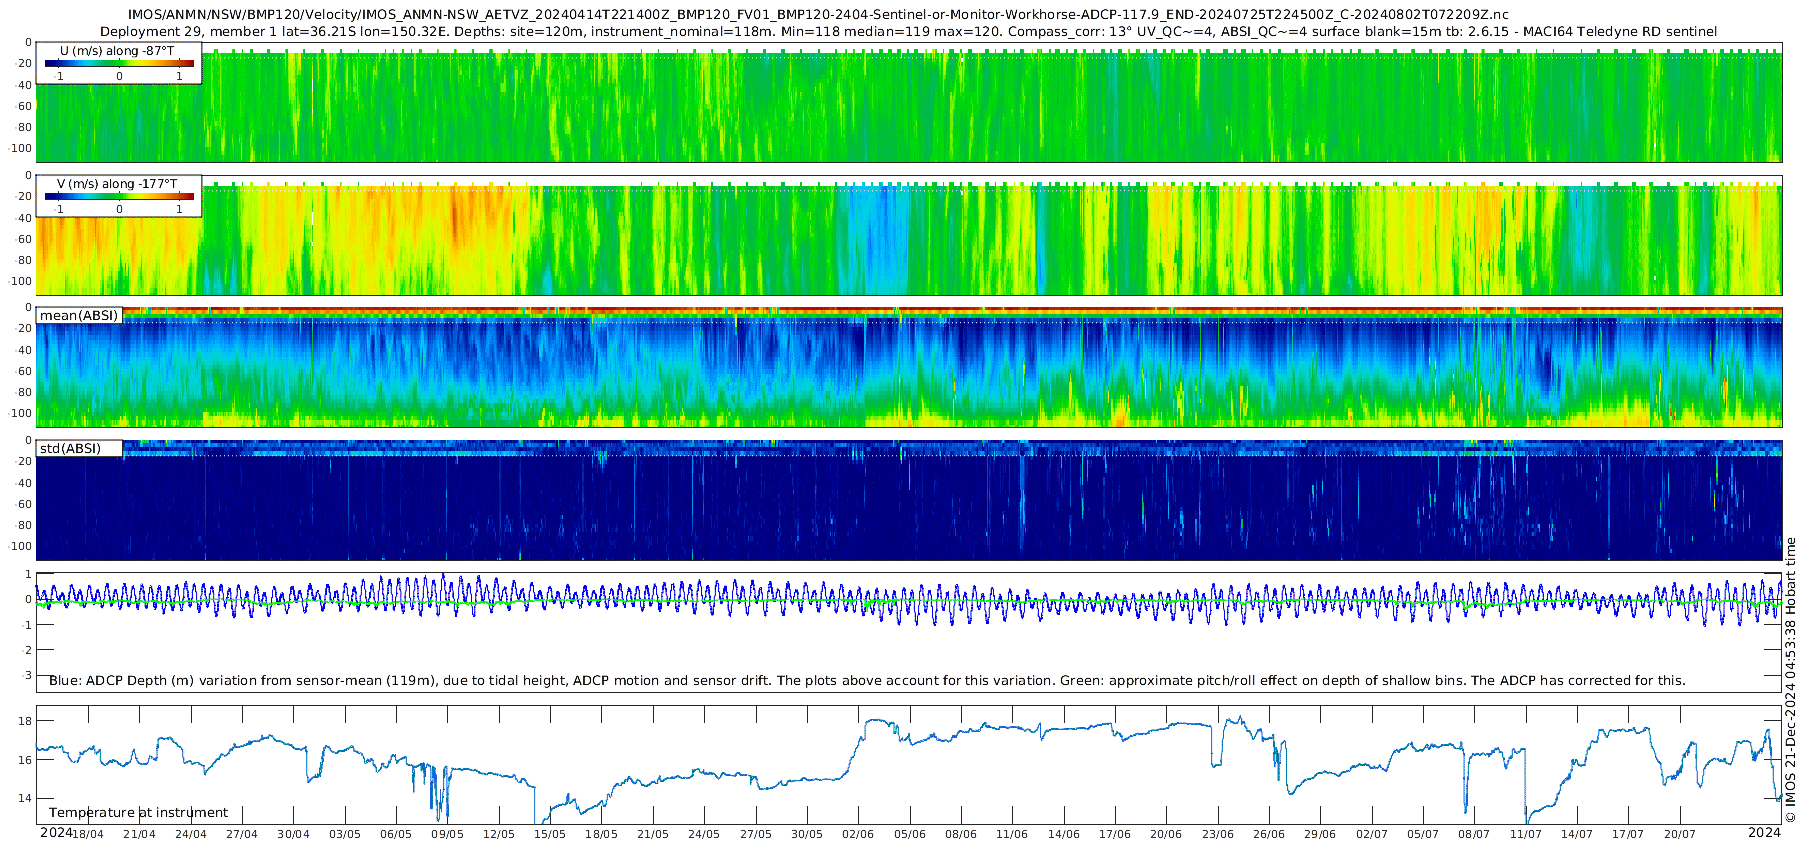Select the 'U (m/s) along -87°T' legend title
The height and width of the screenshot is (850, 1800).
tap(118, 50)
